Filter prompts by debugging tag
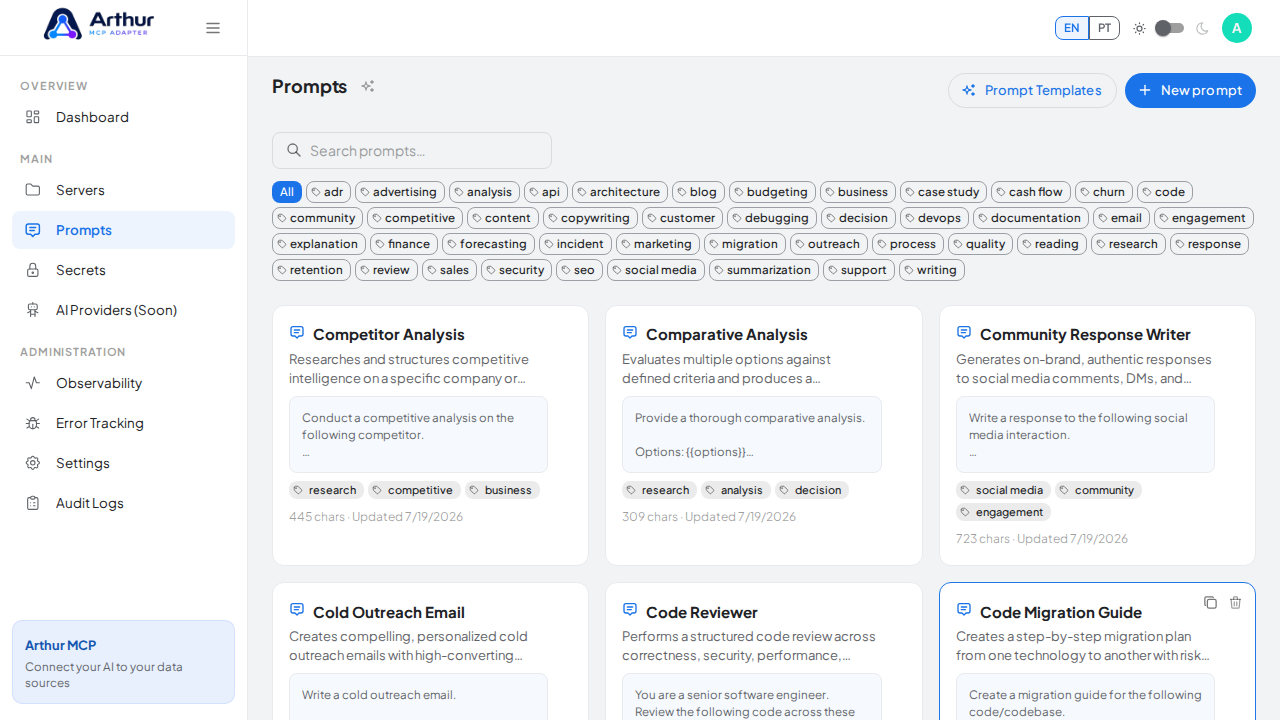1280x720 pixels. (x=772, y=218)
